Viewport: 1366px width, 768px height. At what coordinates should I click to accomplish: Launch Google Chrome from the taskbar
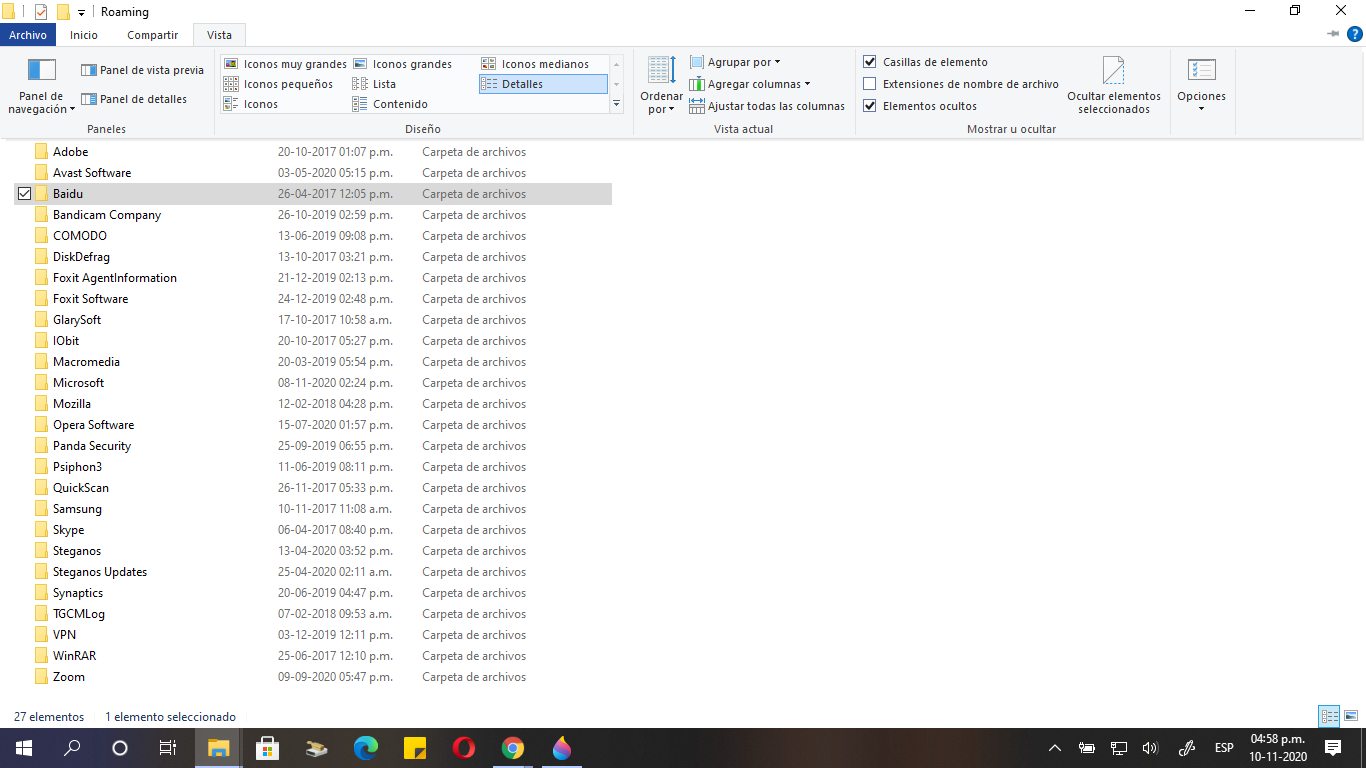512,748
